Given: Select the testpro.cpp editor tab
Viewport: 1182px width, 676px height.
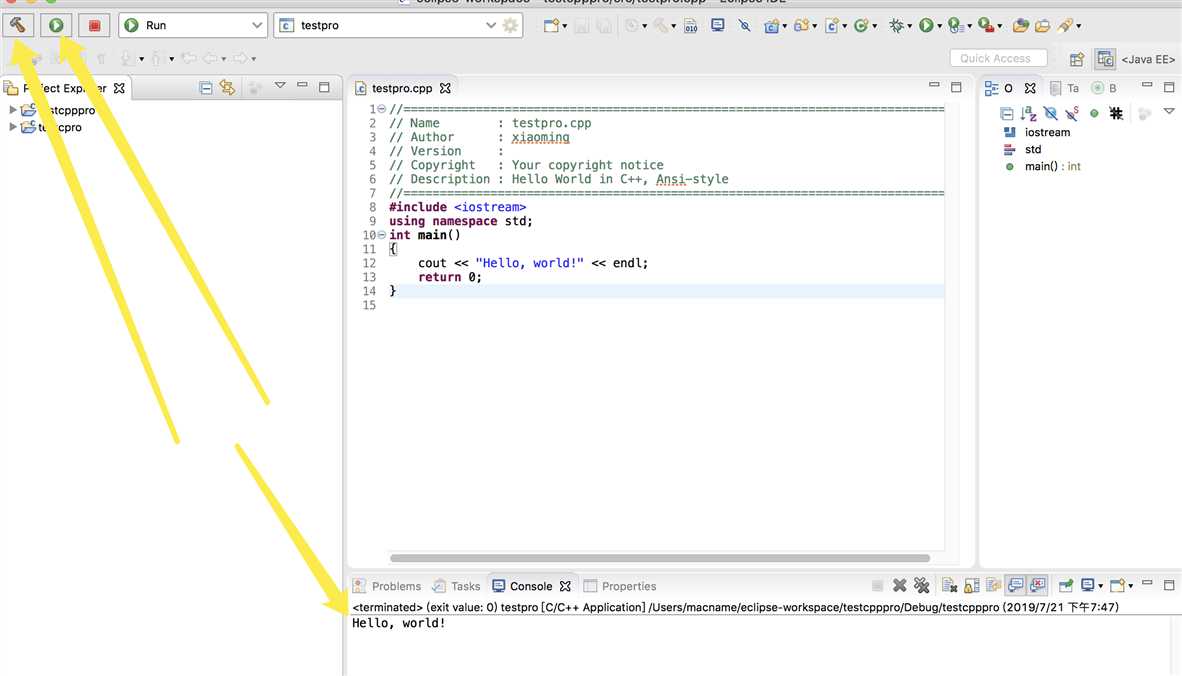Looking at the screenshot, I should [402, 88].
